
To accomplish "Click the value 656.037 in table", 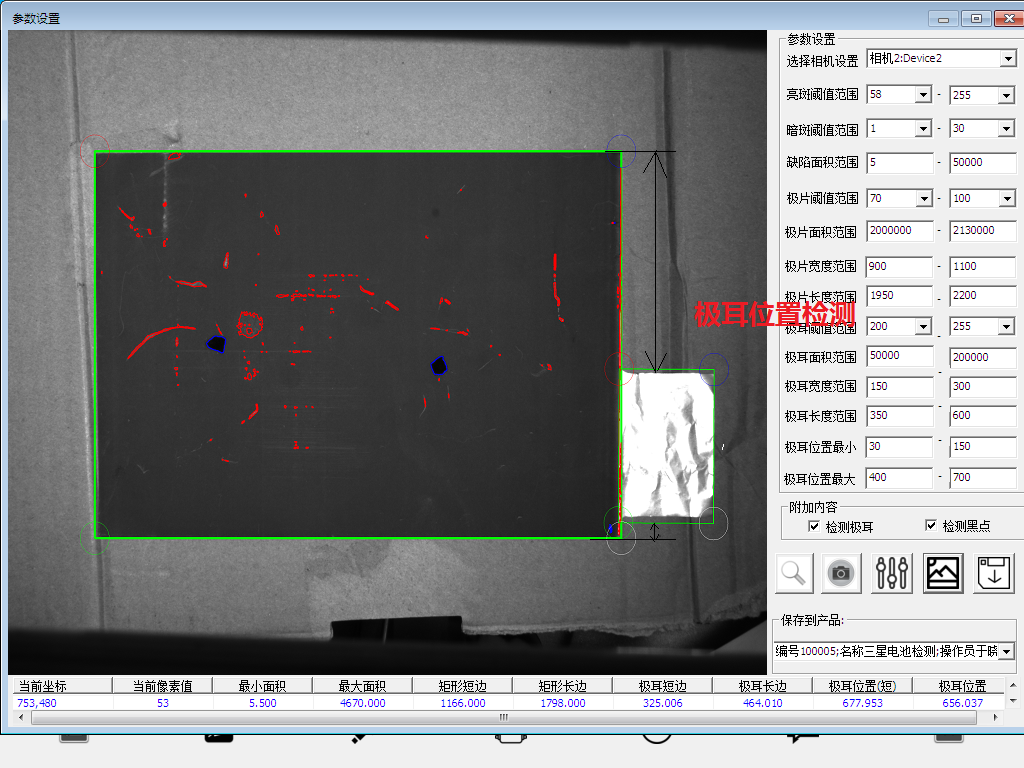I will tap(963, 703).
